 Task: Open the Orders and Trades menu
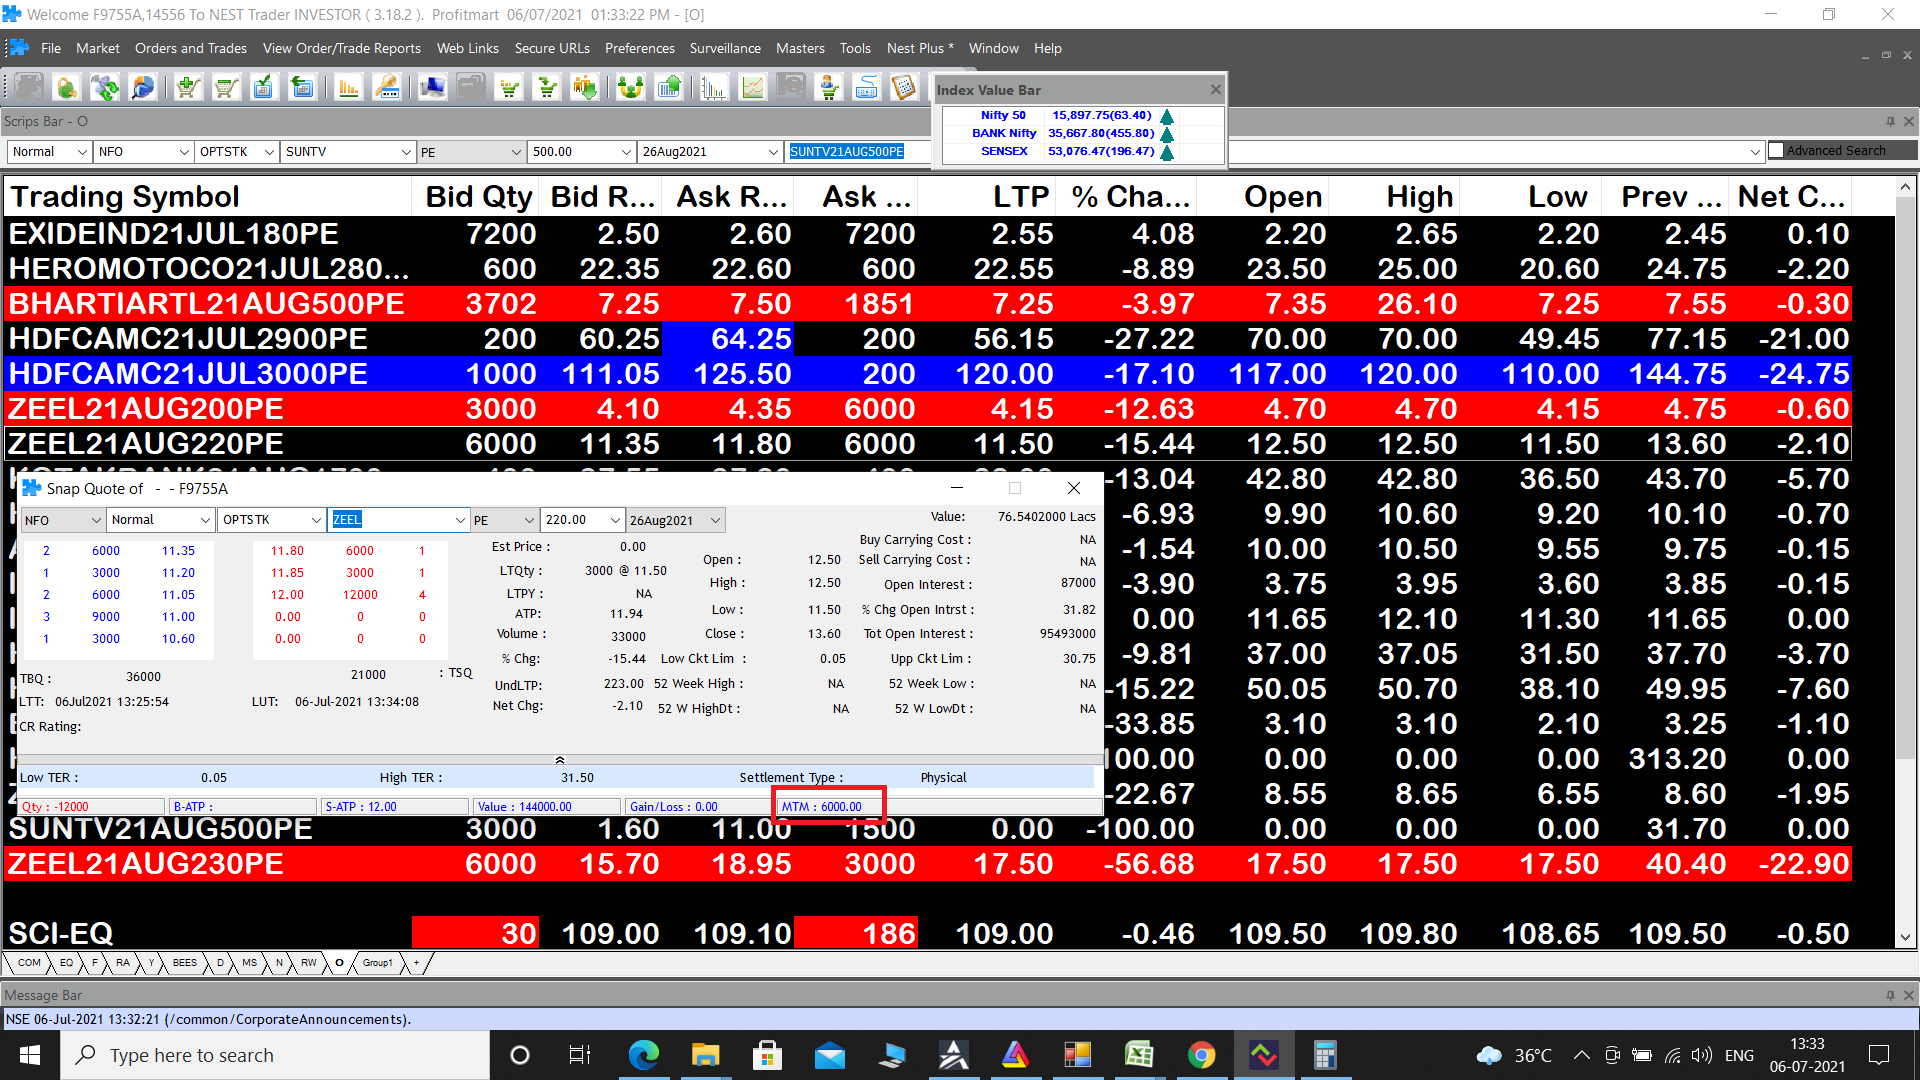click(191, 48)
